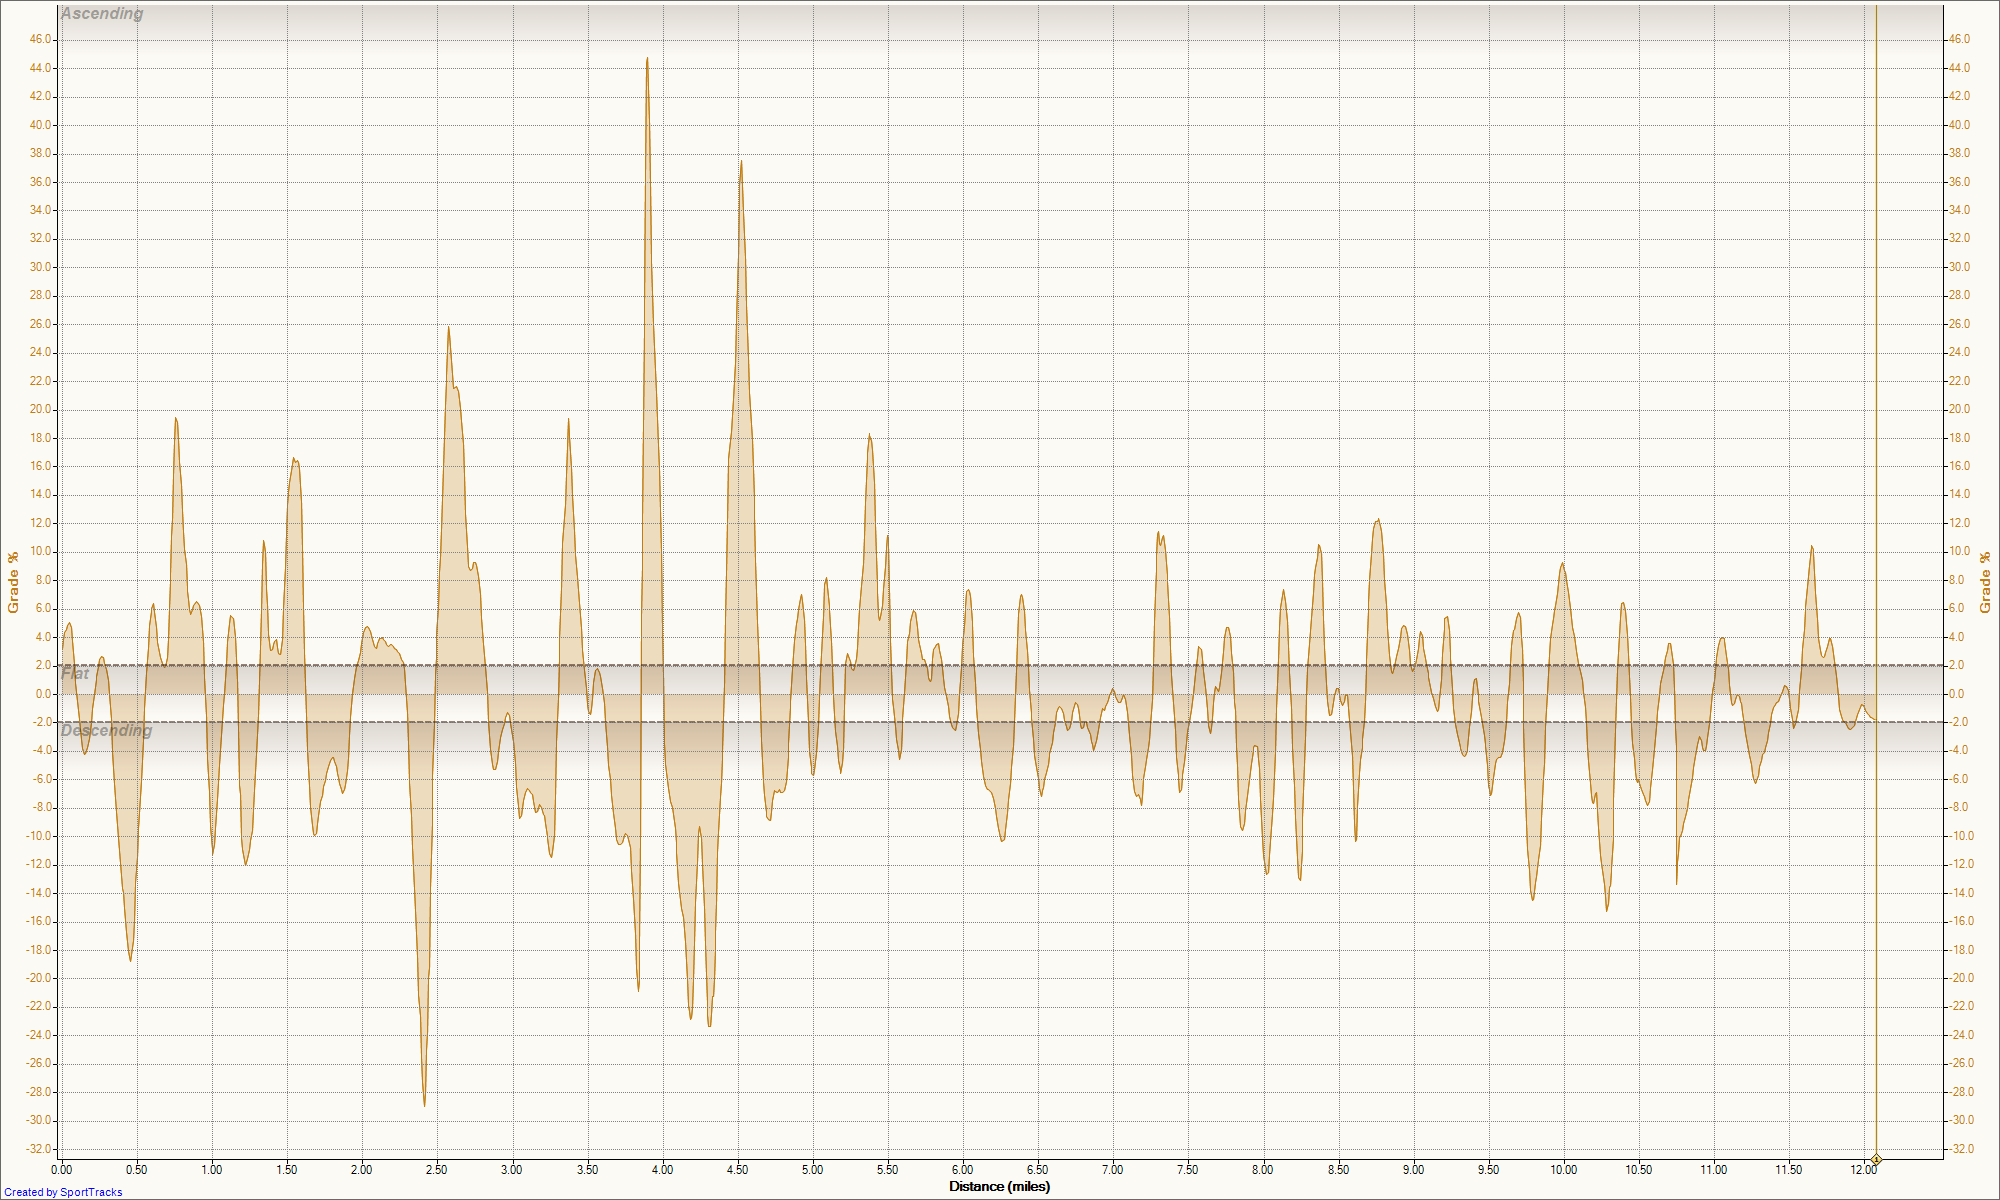
Task: Select the Descending zone label
Action: tap(106, 731)
